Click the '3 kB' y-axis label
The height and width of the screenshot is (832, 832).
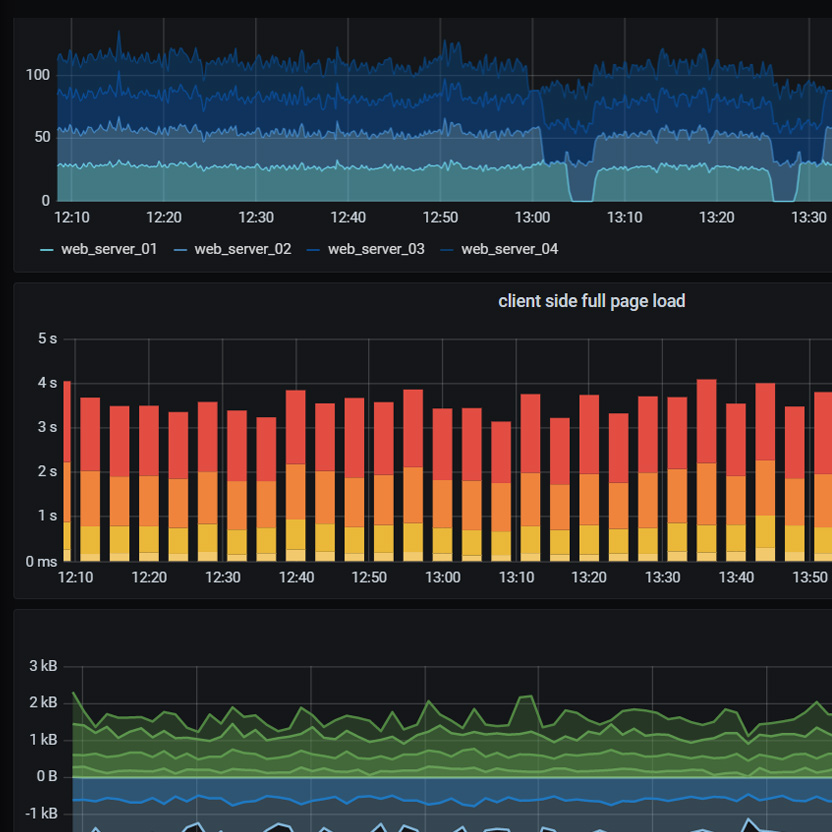43,666
